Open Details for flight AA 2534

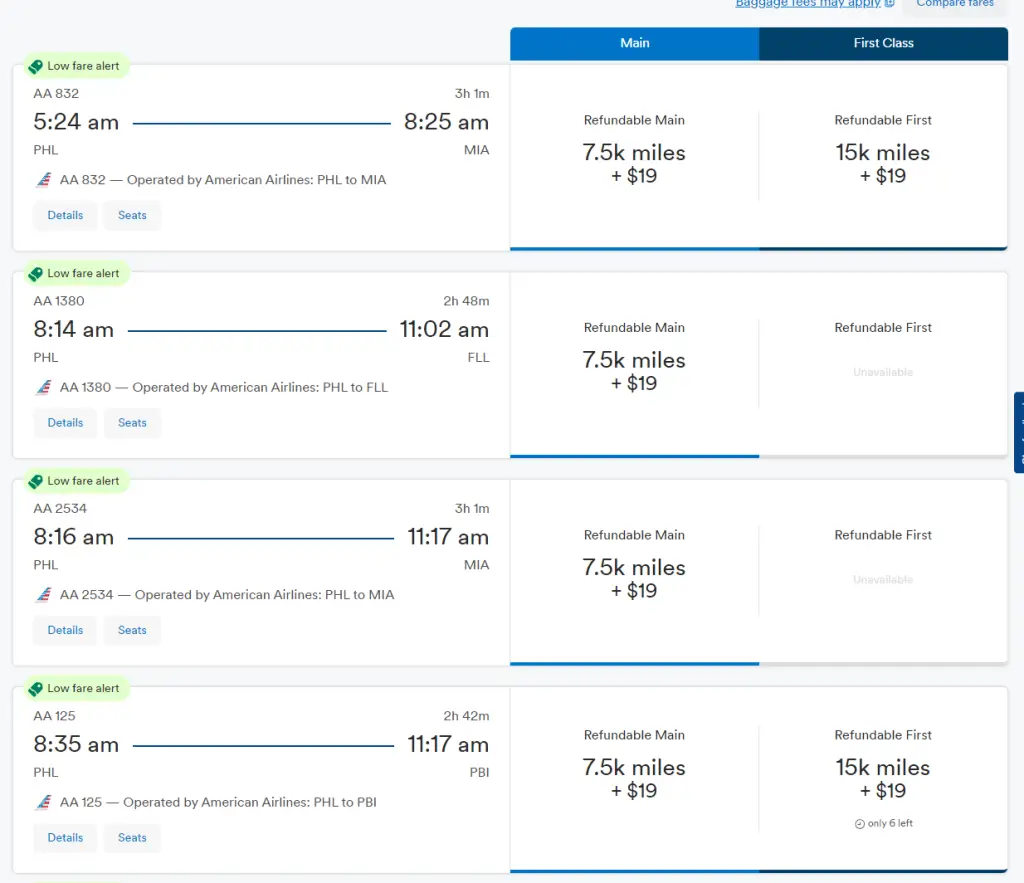[x=65, y=630]
